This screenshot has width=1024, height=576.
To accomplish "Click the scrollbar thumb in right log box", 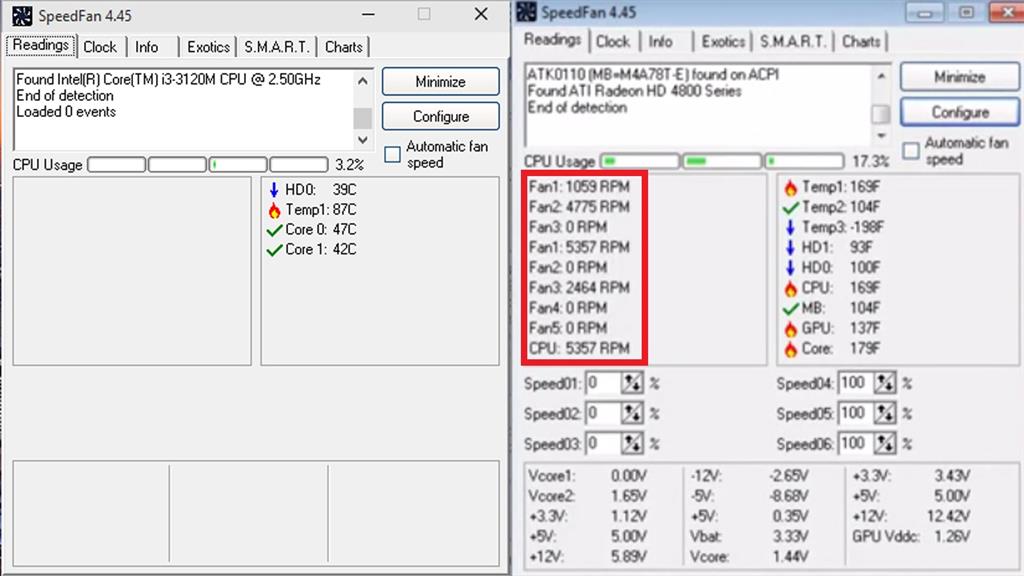I will [881, 114].
